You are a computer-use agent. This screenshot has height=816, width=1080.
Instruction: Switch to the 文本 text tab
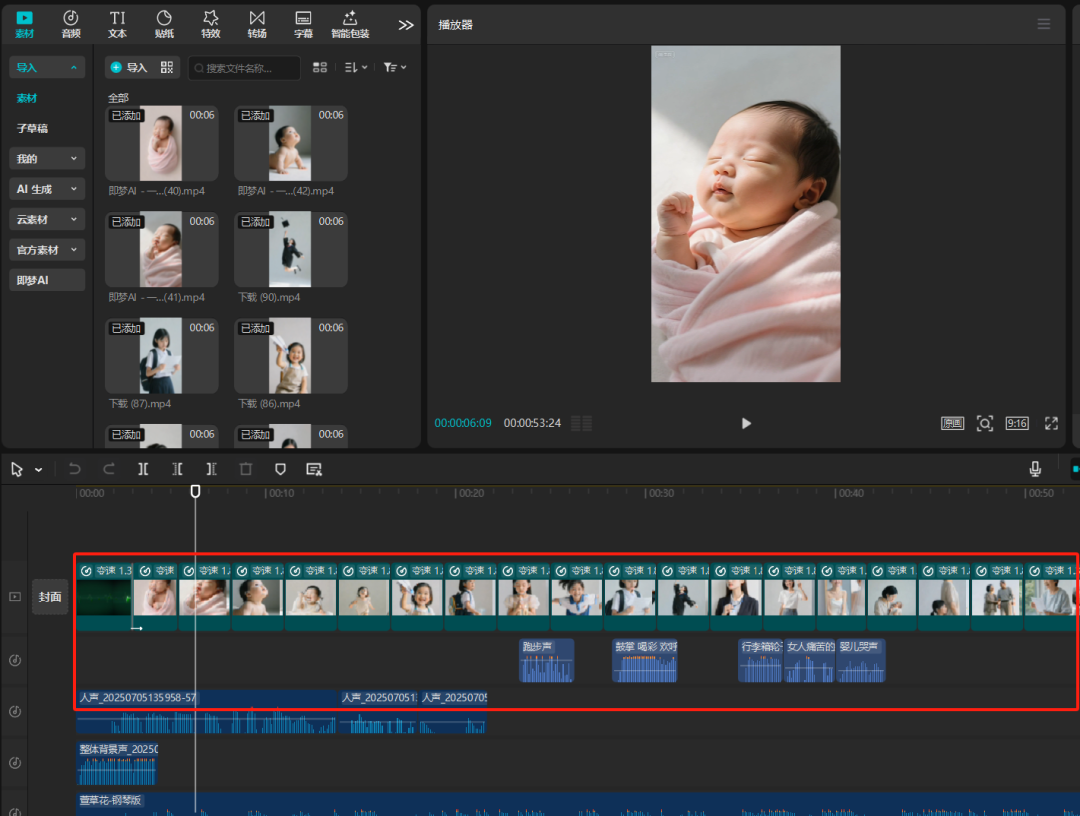click(x=118, y=24)
